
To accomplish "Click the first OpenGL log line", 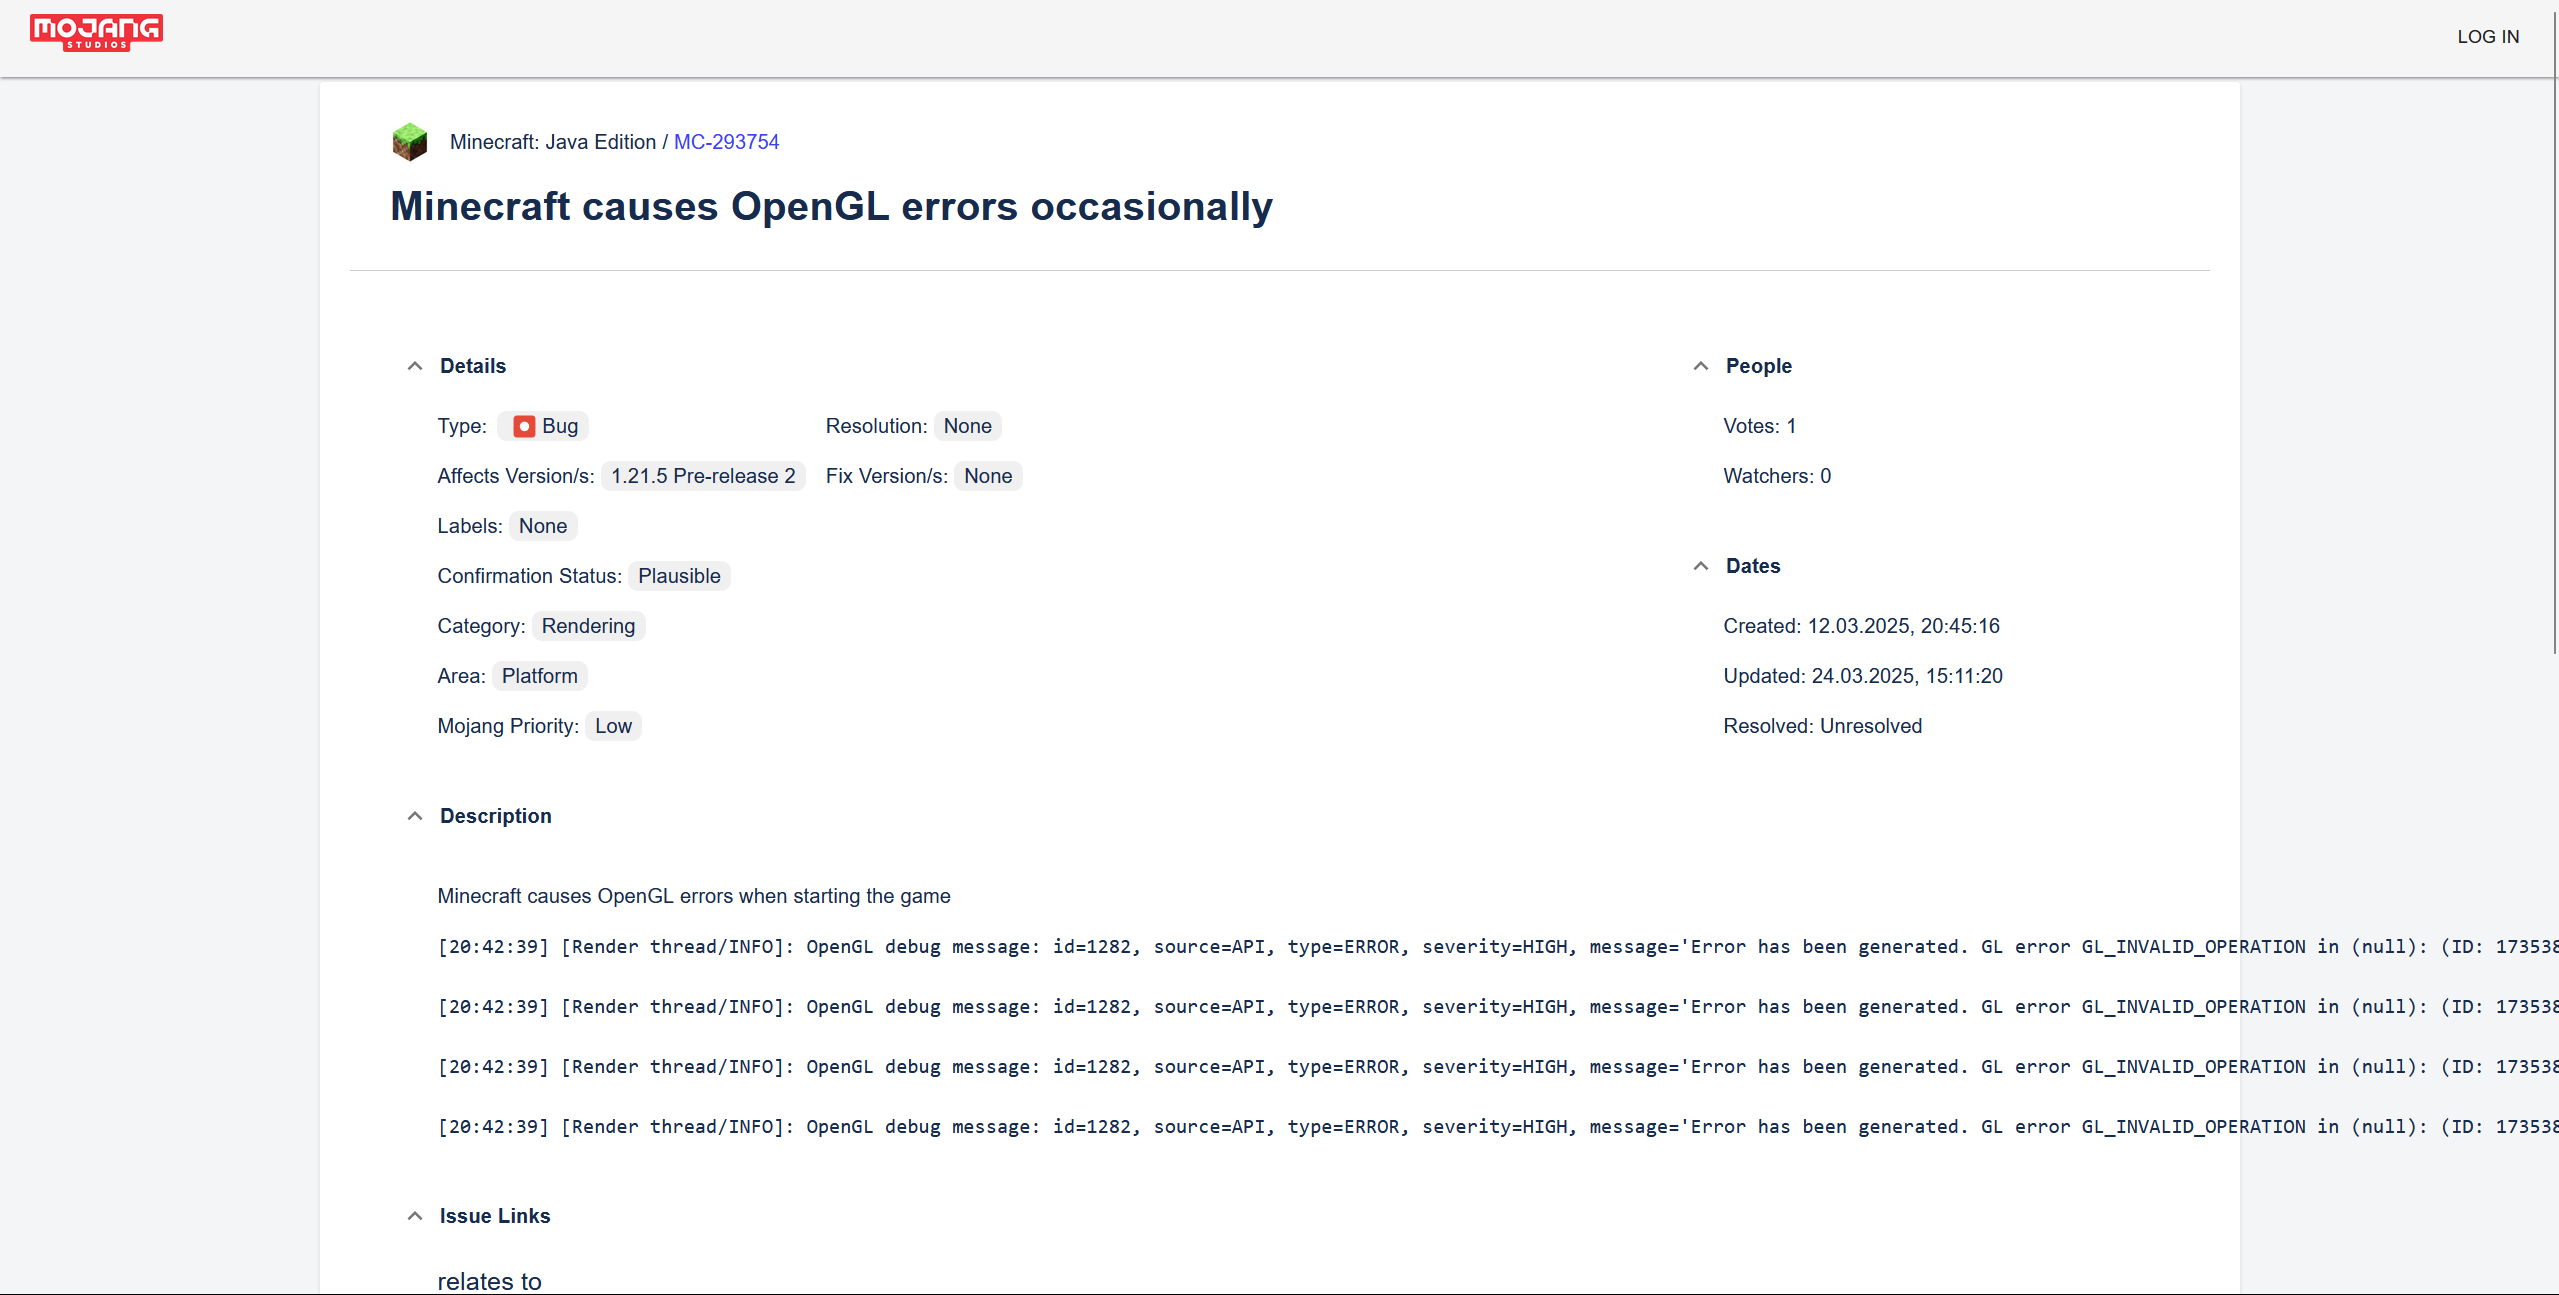I will coord(1200,947).
